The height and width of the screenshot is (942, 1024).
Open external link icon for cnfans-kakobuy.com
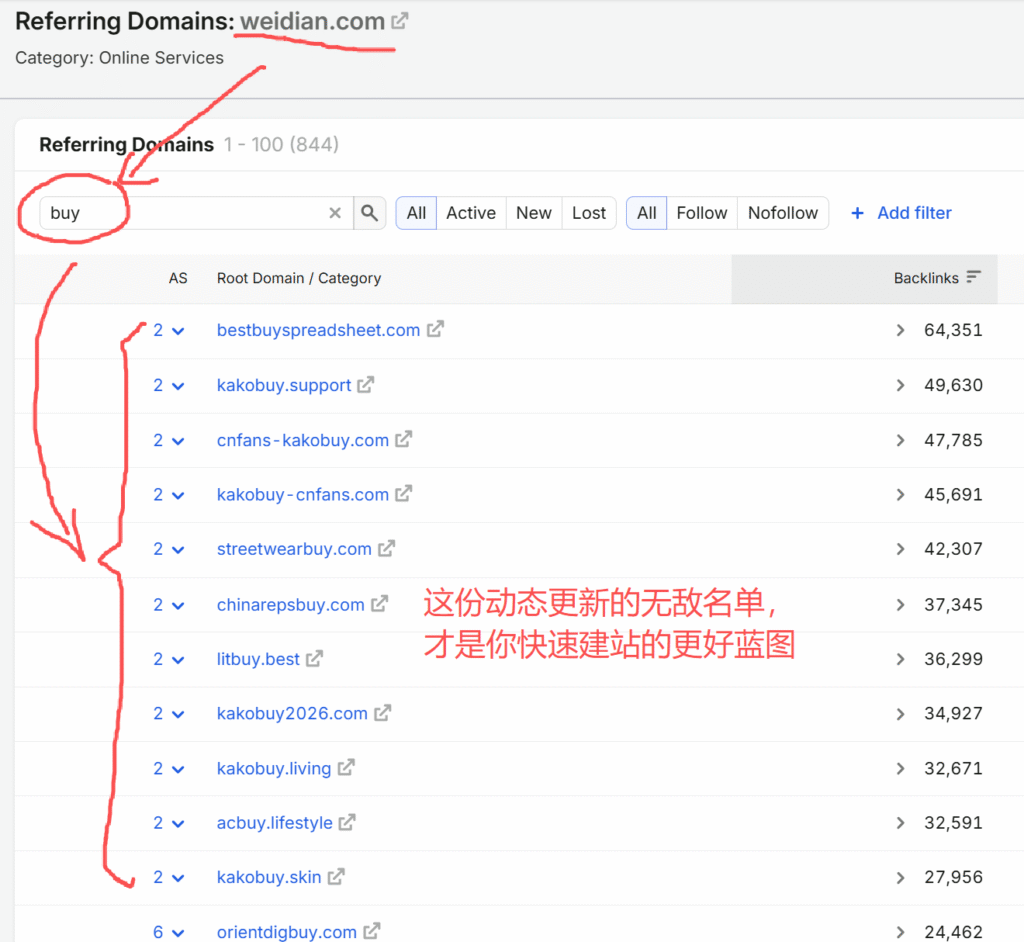pyautogui.click(x=404, y=439)
